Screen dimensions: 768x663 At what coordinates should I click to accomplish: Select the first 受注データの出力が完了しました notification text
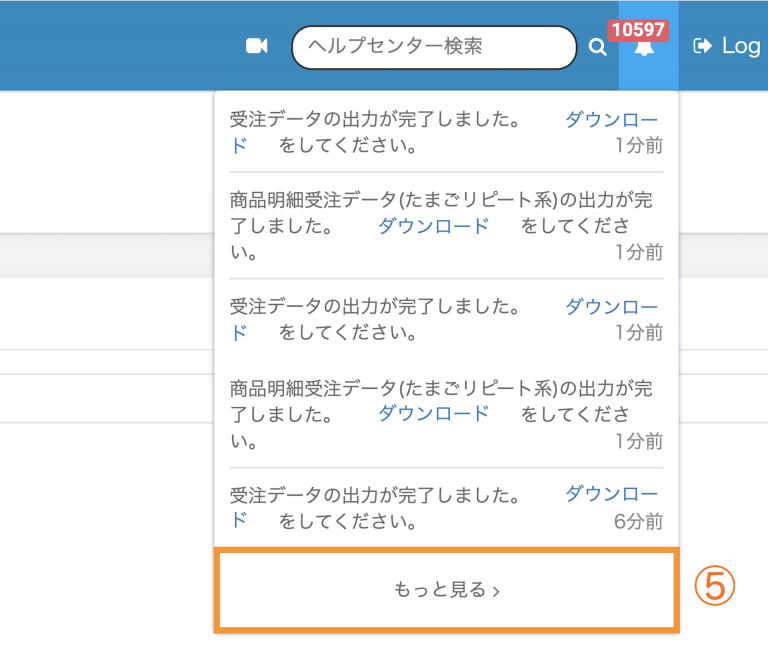375,120
